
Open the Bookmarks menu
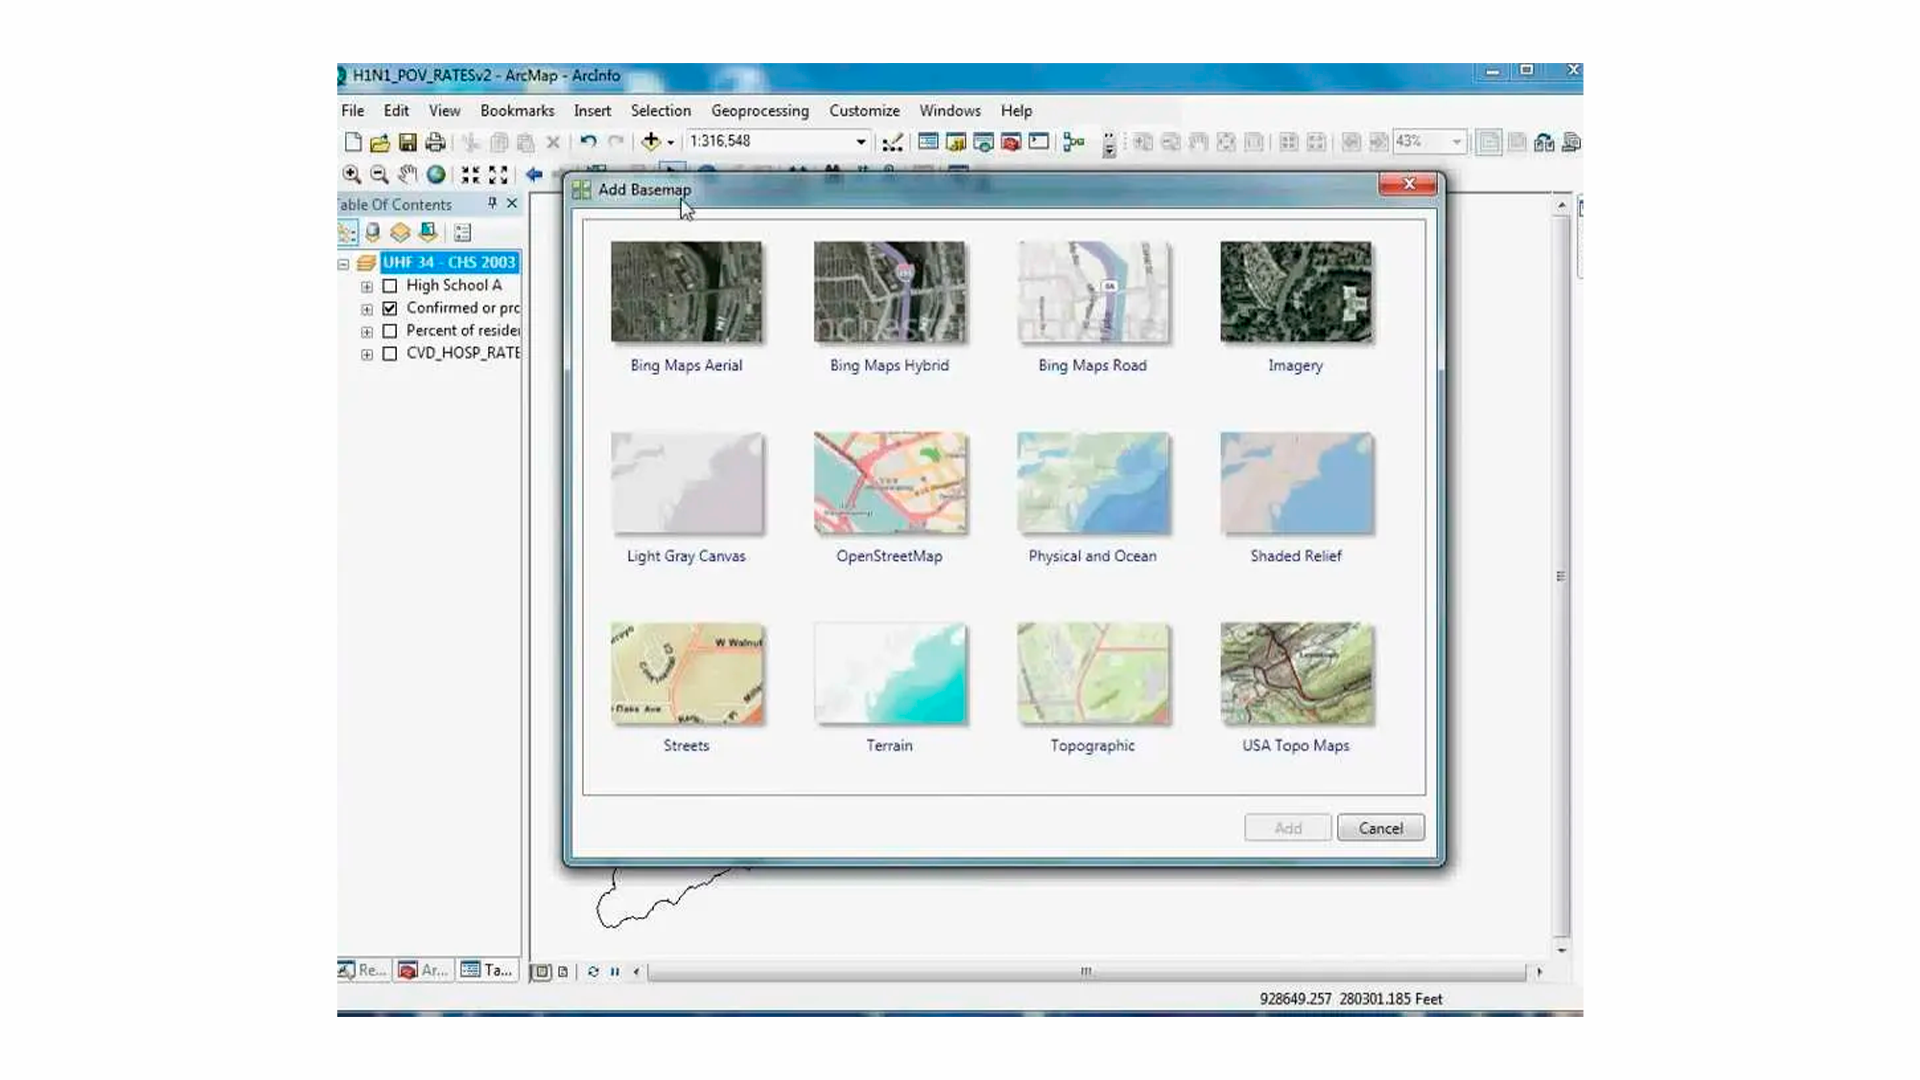[x=516, y=111]
